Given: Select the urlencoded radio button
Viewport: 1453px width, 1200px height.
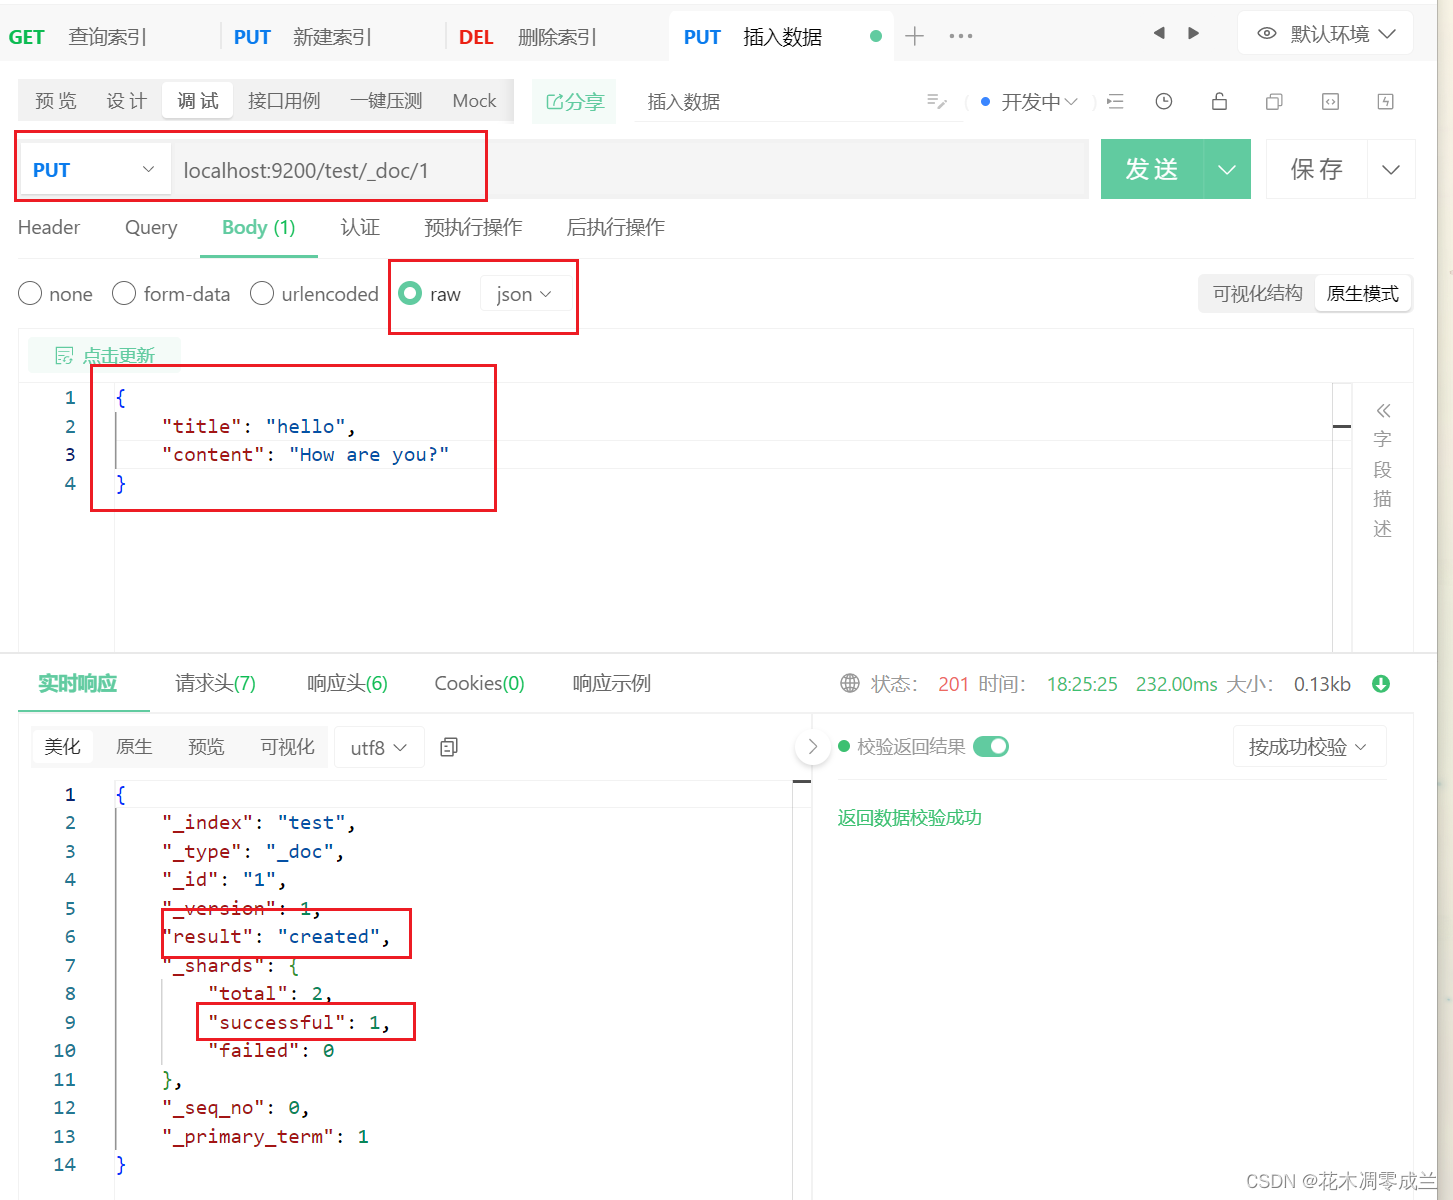Looking at the screenshot, I should [x=262, y=293].
